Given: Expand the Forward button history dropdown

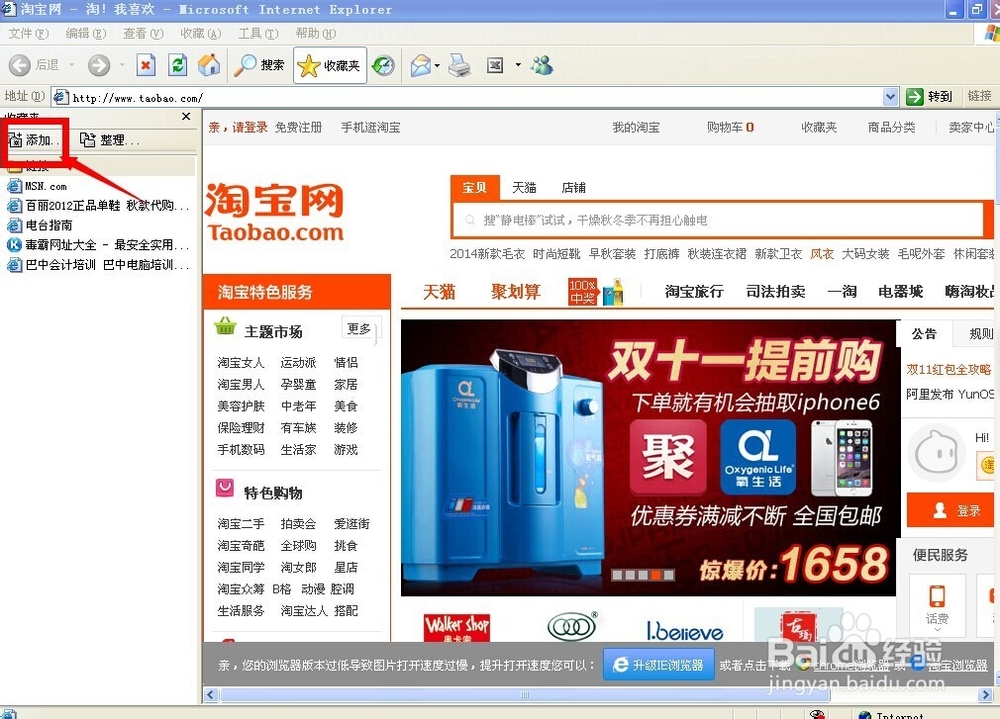Looking at the screenshot, I should (122, 64).
